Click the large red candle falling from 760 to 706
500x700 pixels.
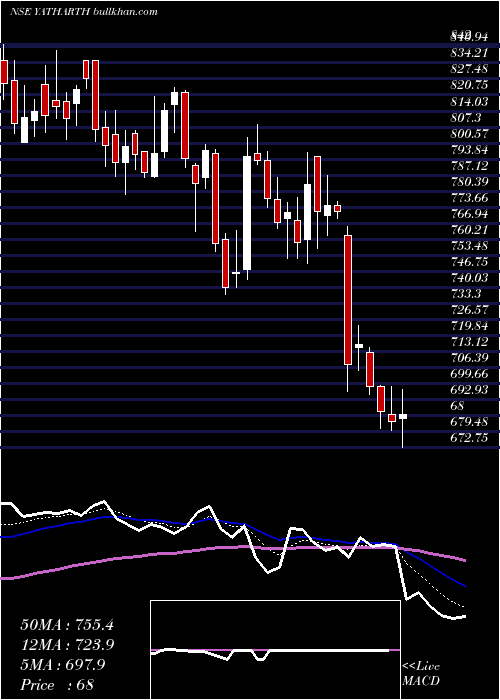[x=348, y=300]
